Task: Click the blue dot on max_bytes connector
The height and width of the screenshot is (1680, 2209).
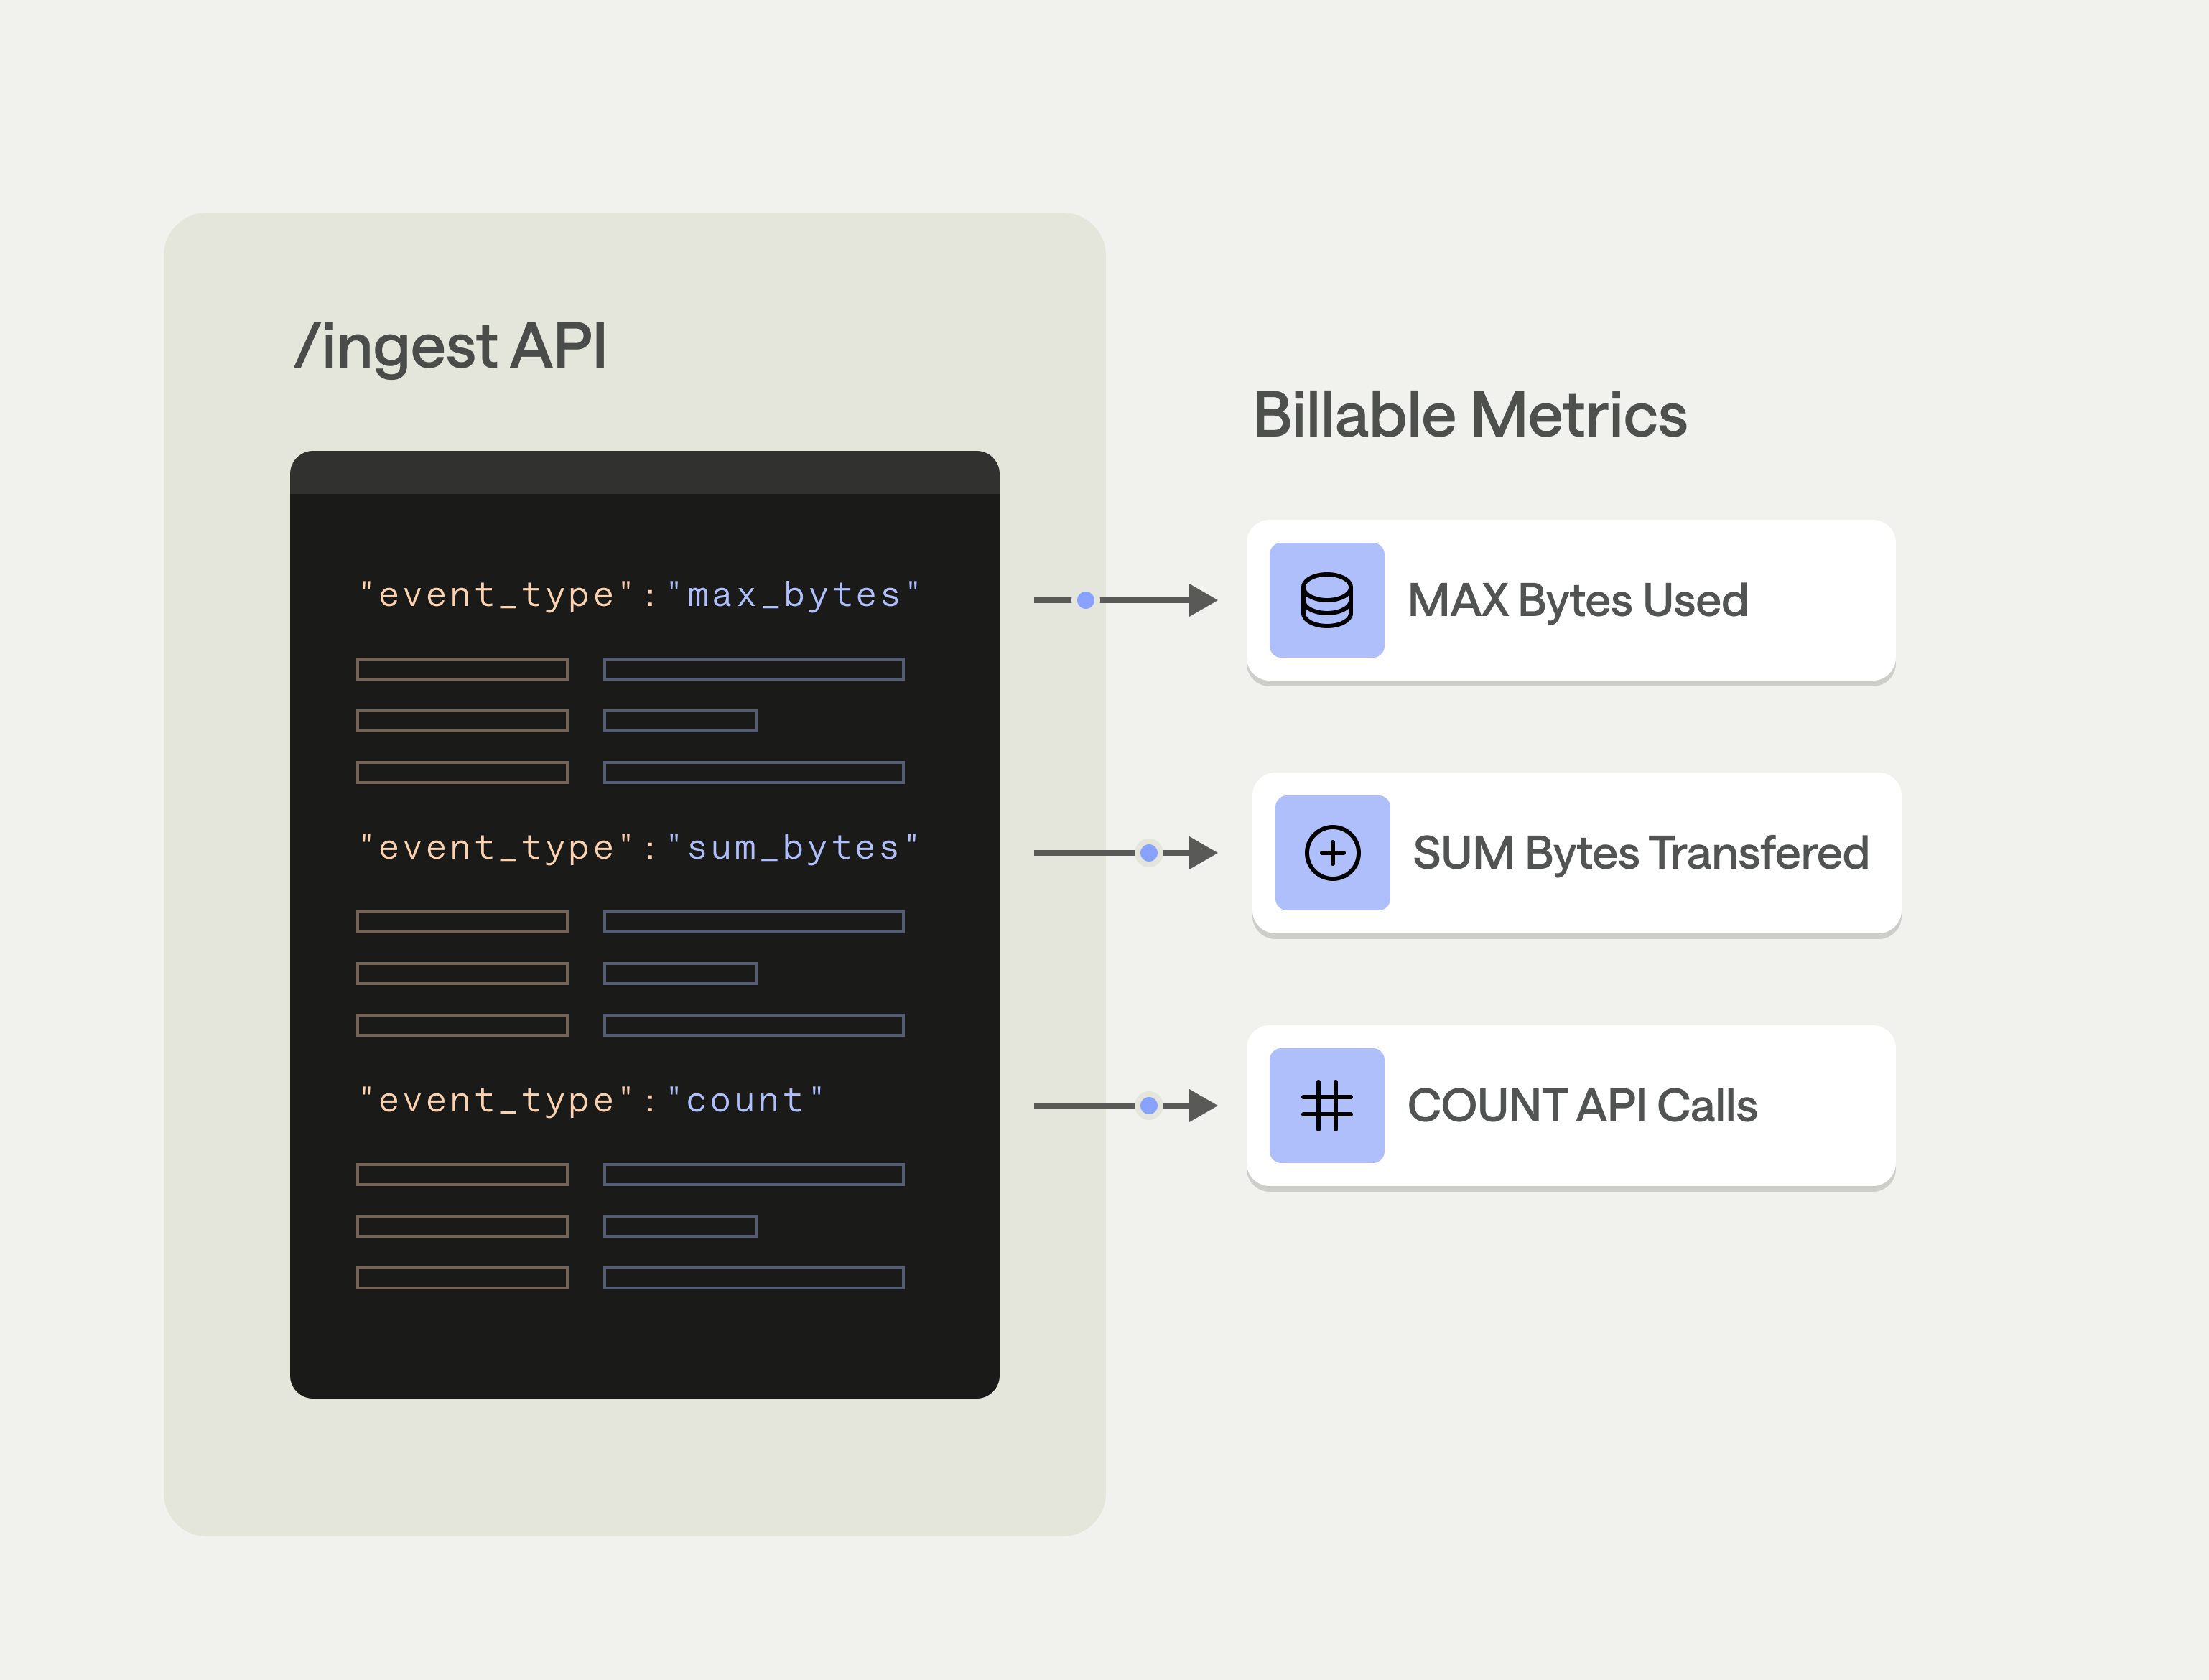Action: [1085, 600]
